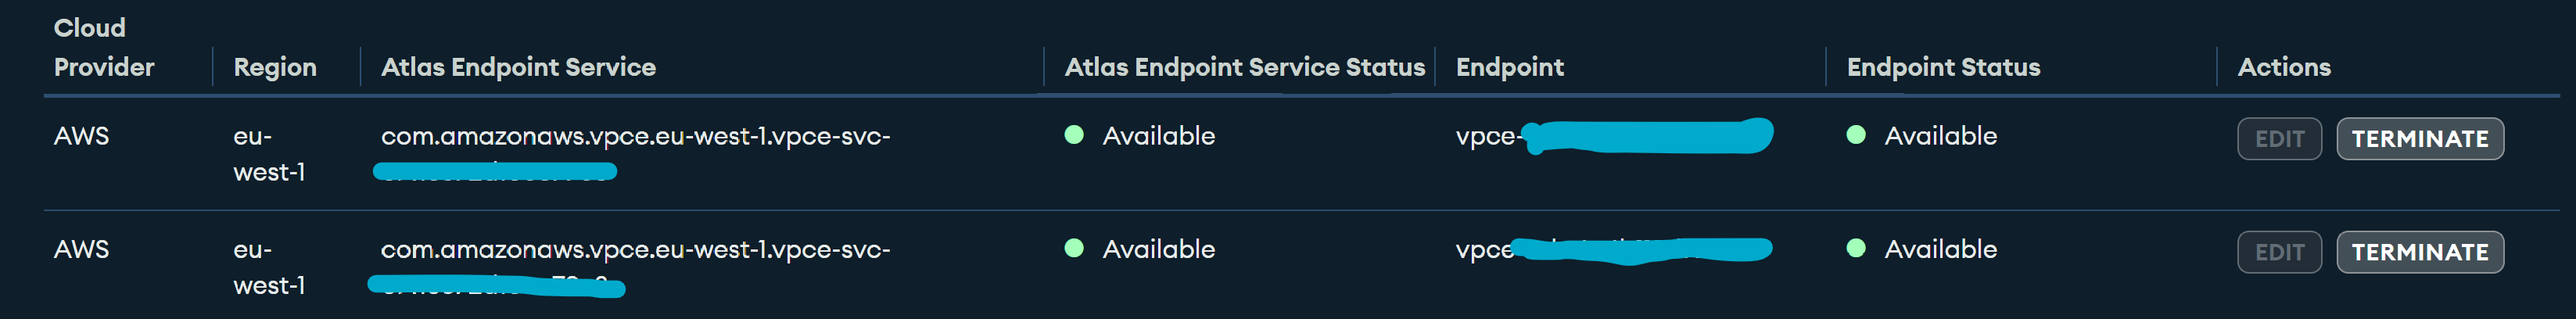Click the Region column header
Image resolution: width=2576 pixels, height=319 pixels.
pos(275,67)
